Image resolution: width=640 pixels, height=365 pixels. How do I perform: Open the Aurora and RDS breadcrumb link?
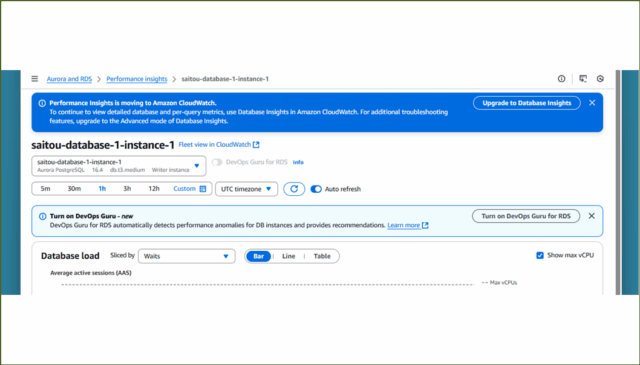[69, 79]
